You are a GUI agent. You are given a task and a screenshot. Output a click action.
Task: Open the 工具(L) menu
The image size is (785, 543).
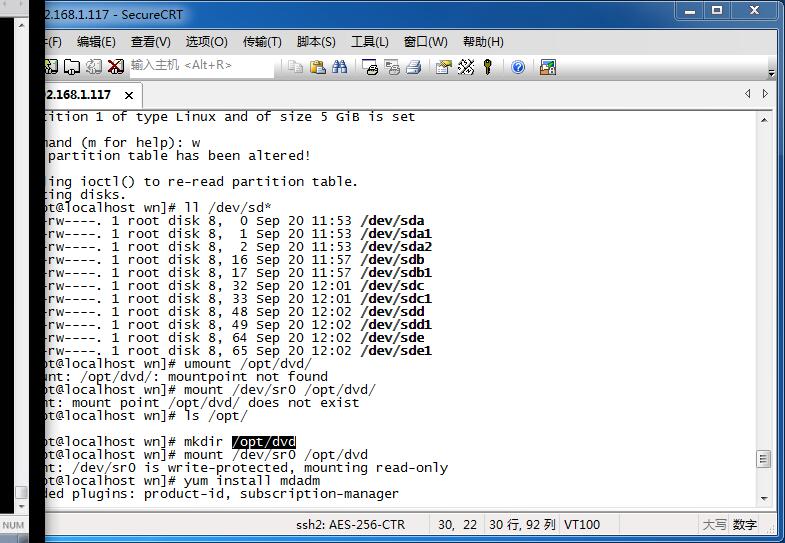(369, 42)
